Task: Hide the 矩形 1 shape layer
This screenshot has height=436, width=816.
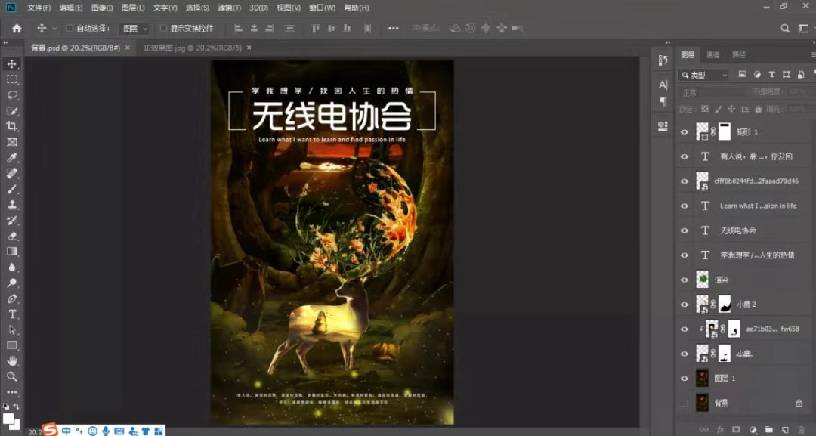Action: tap(684, 132)
